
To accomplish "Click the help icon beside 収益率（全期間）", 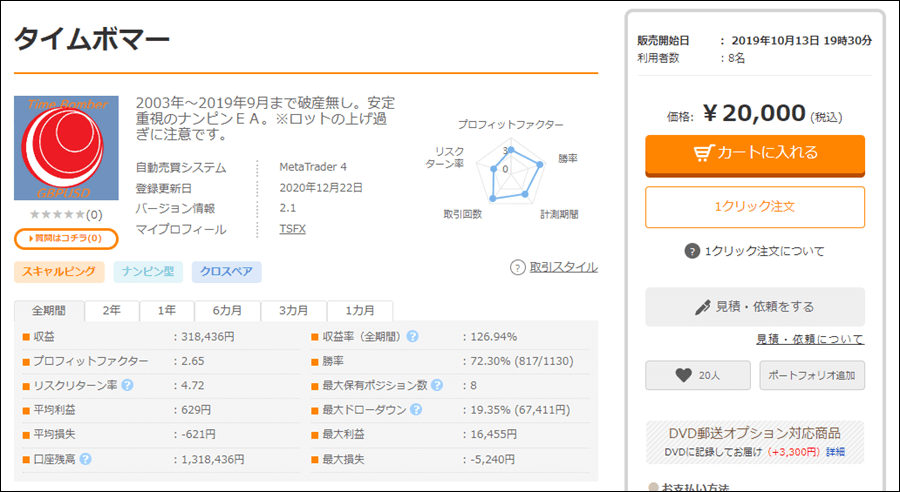I will (x=412, y=336).
